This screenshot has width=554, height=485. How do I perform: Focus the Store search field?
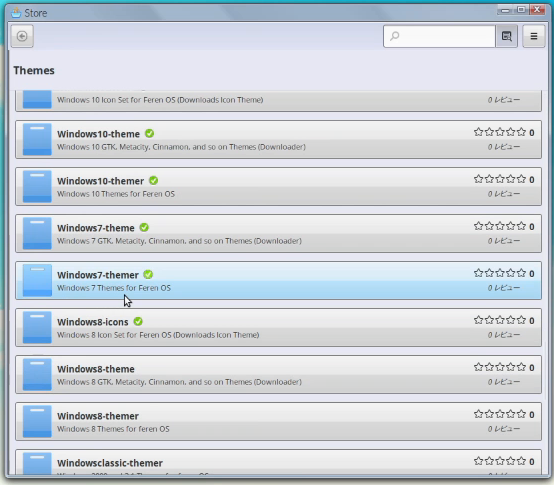point(439,36)
